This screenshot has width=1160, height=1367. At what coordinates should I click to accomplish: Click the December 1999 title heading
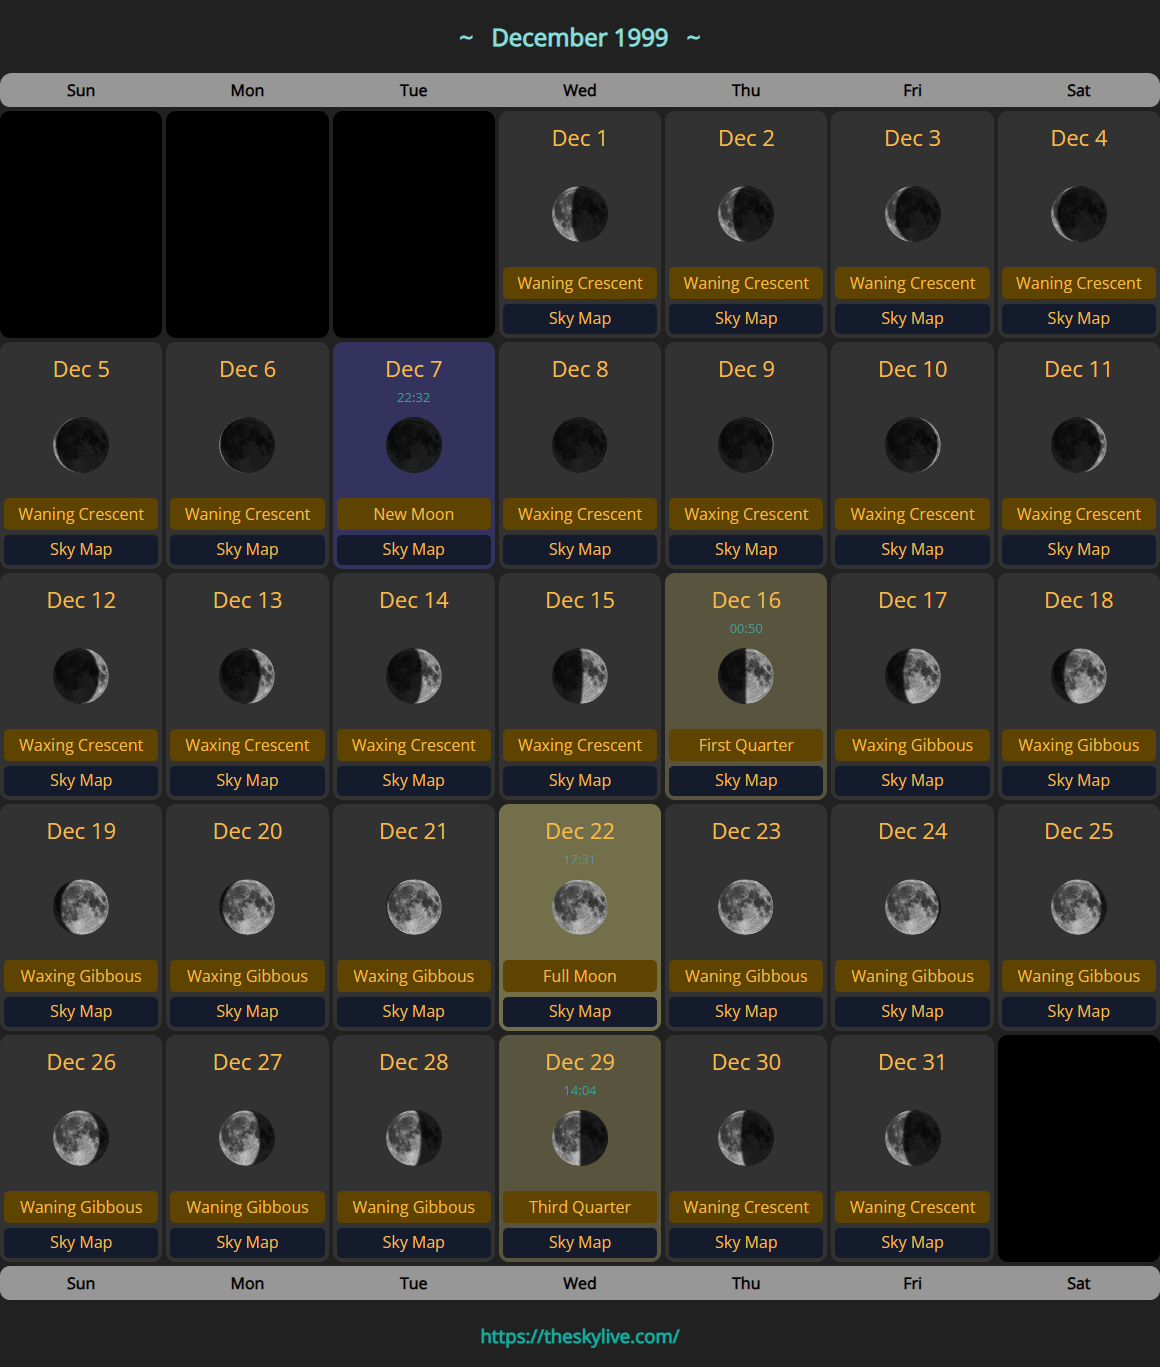(579, 38)
